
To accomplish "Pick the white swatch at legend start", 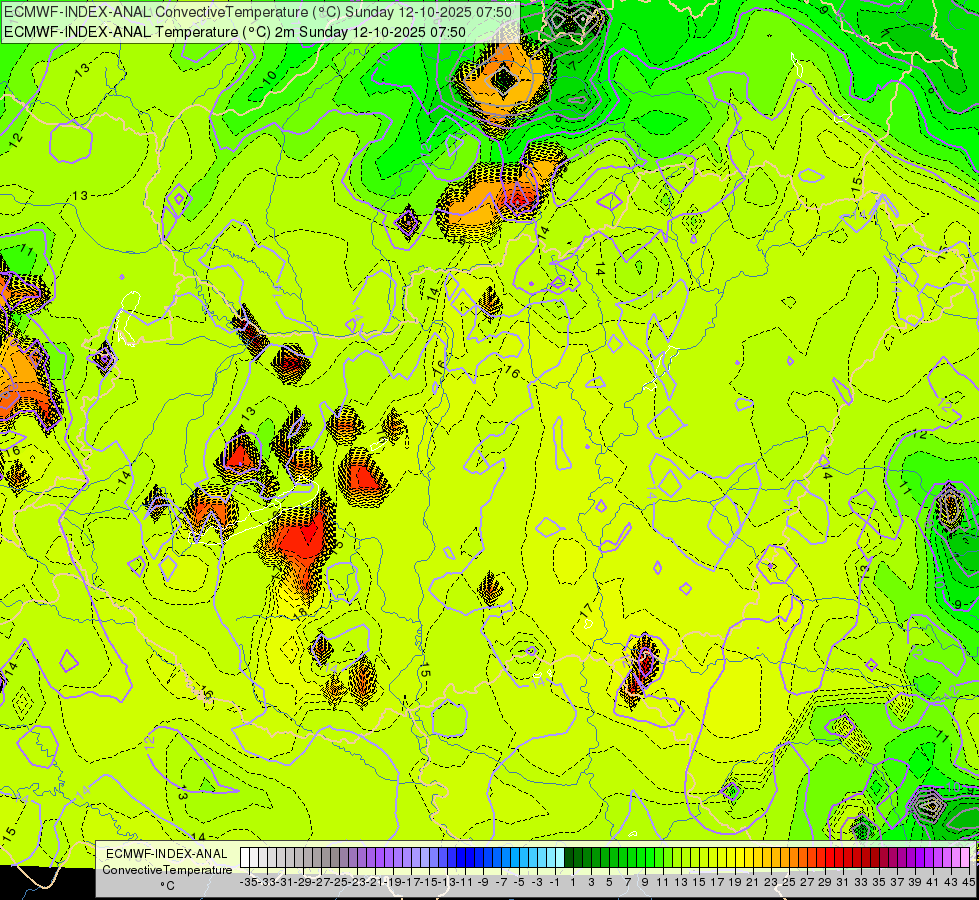I will (245, 858).
